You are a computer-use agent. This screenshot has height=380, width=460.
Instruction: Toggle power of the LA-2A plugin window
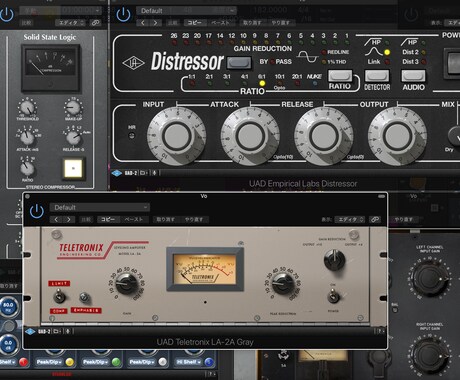pos(37,211)
